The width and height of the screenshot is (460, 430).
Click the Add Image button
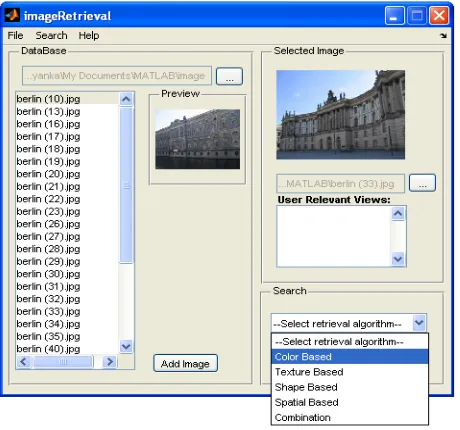[x=185, y=363]
